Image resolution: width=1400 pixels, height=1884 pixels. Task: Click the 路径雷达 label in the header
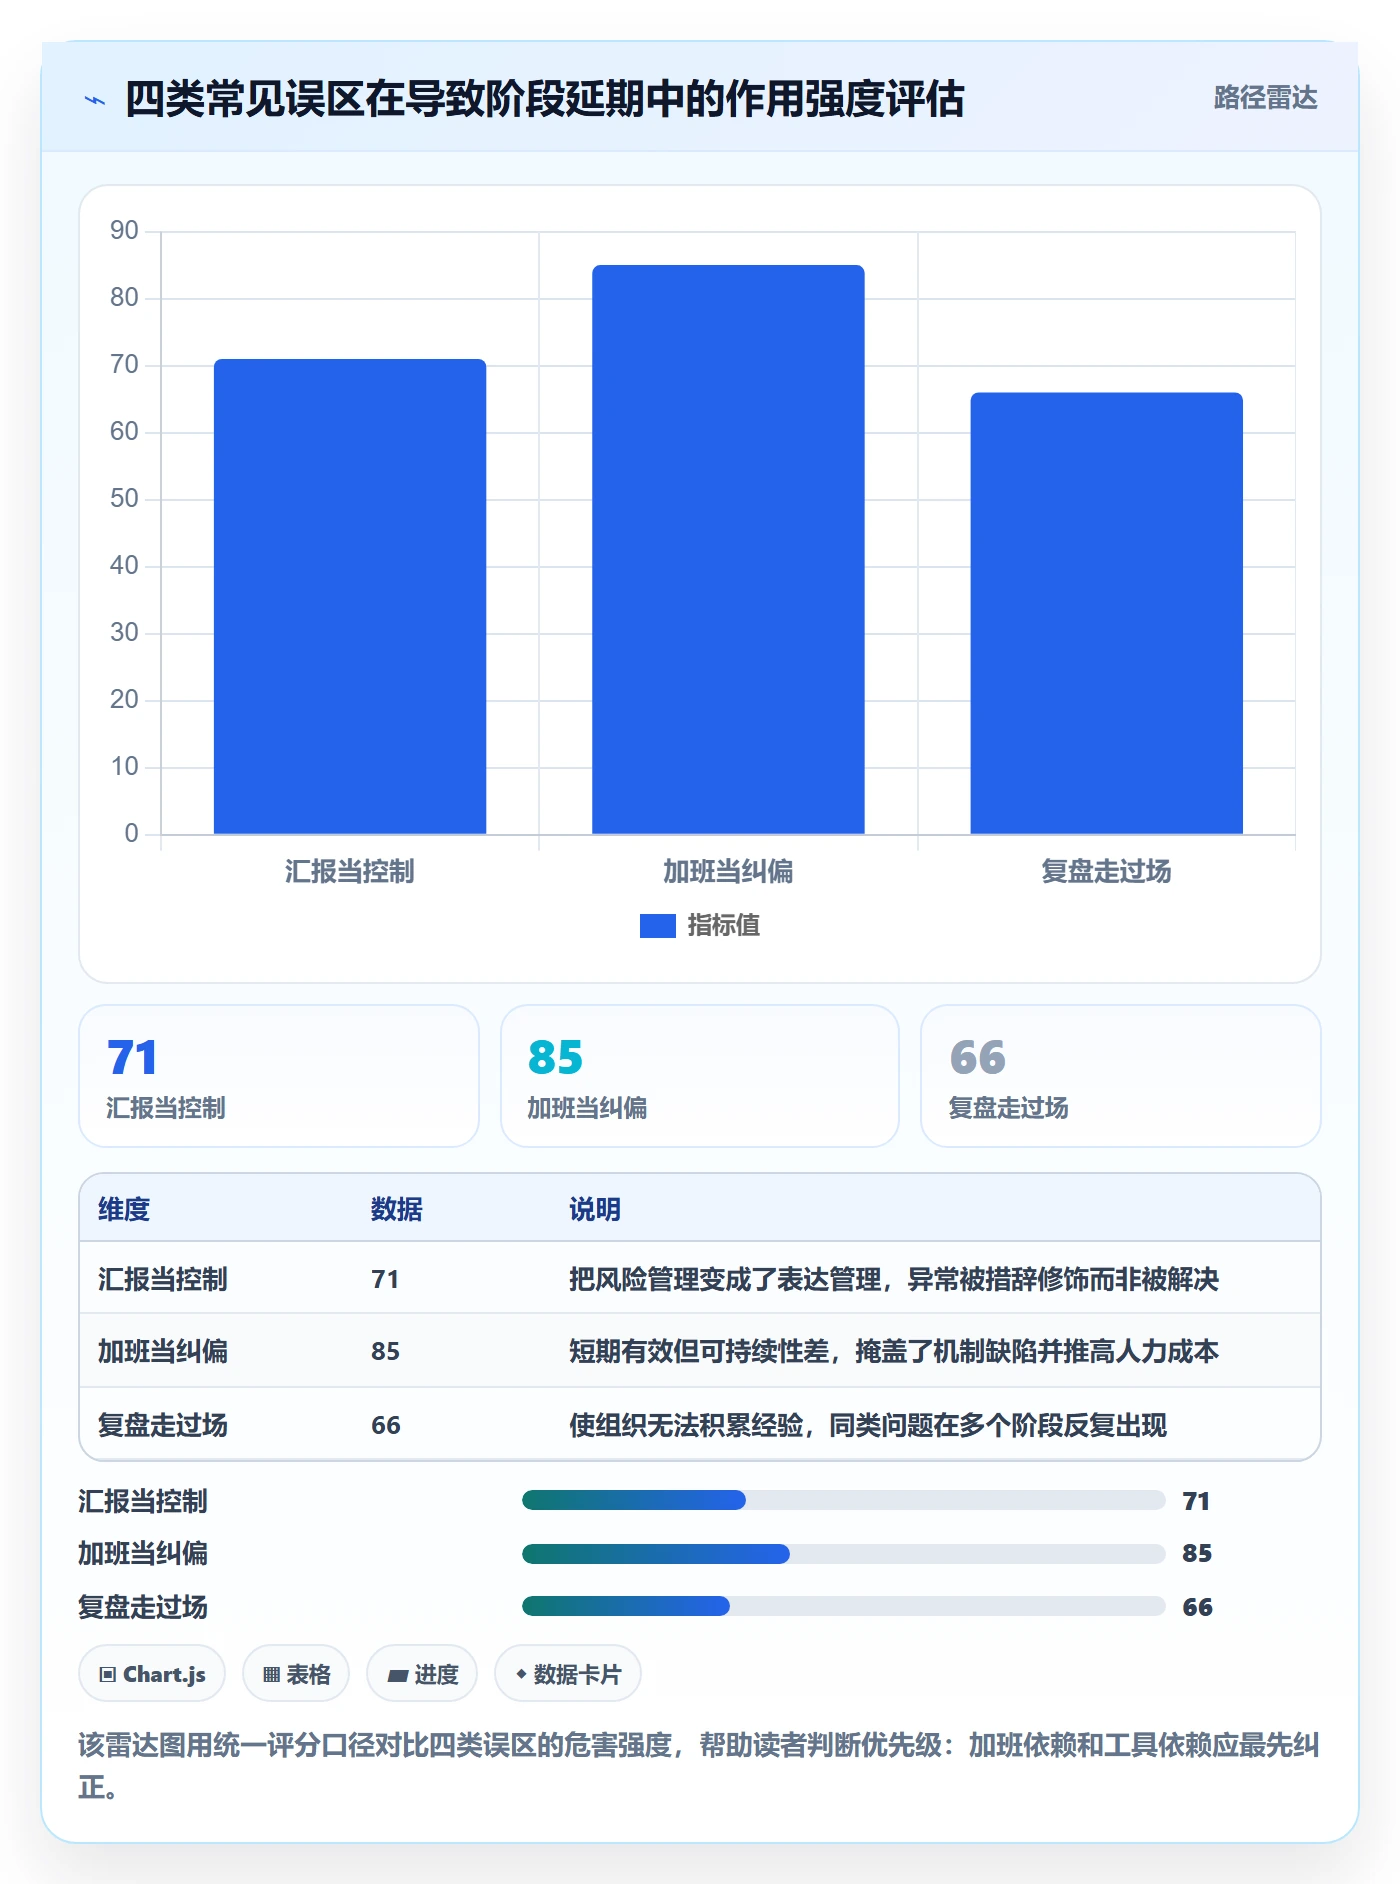pos(1265,98)
